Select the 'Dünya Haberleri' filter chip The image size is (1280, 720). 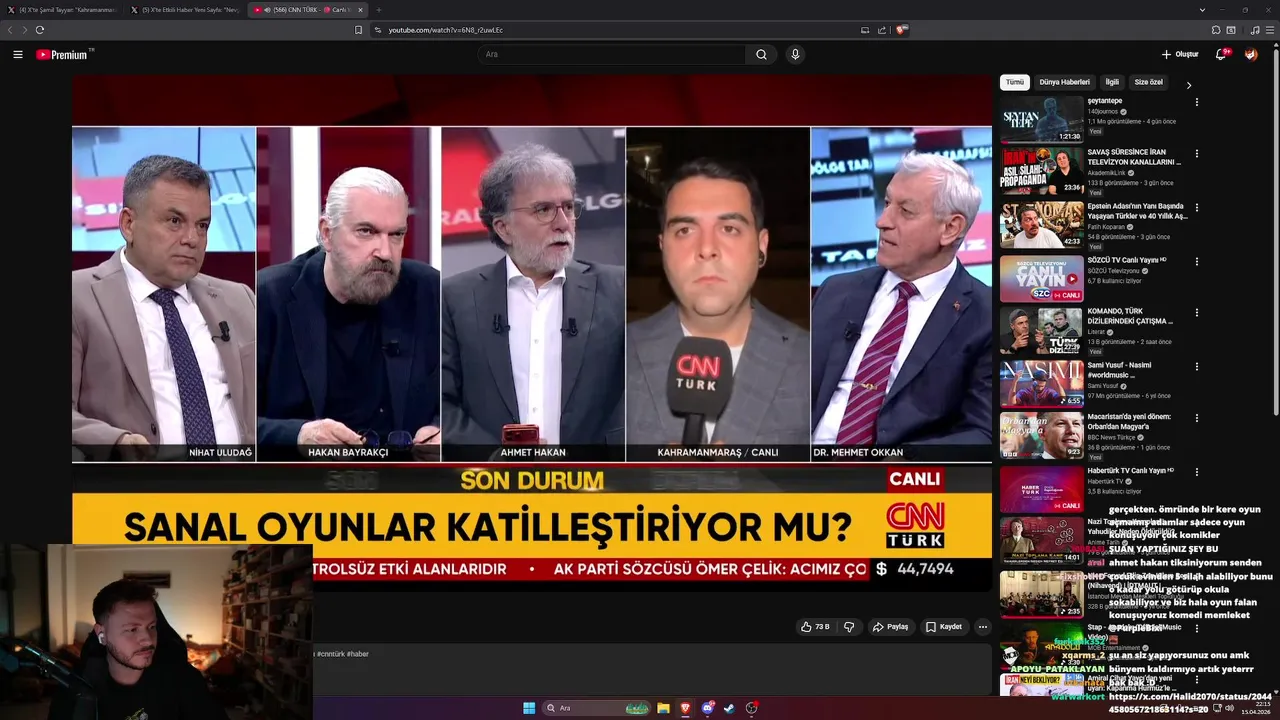click(x=1064, y=82)
